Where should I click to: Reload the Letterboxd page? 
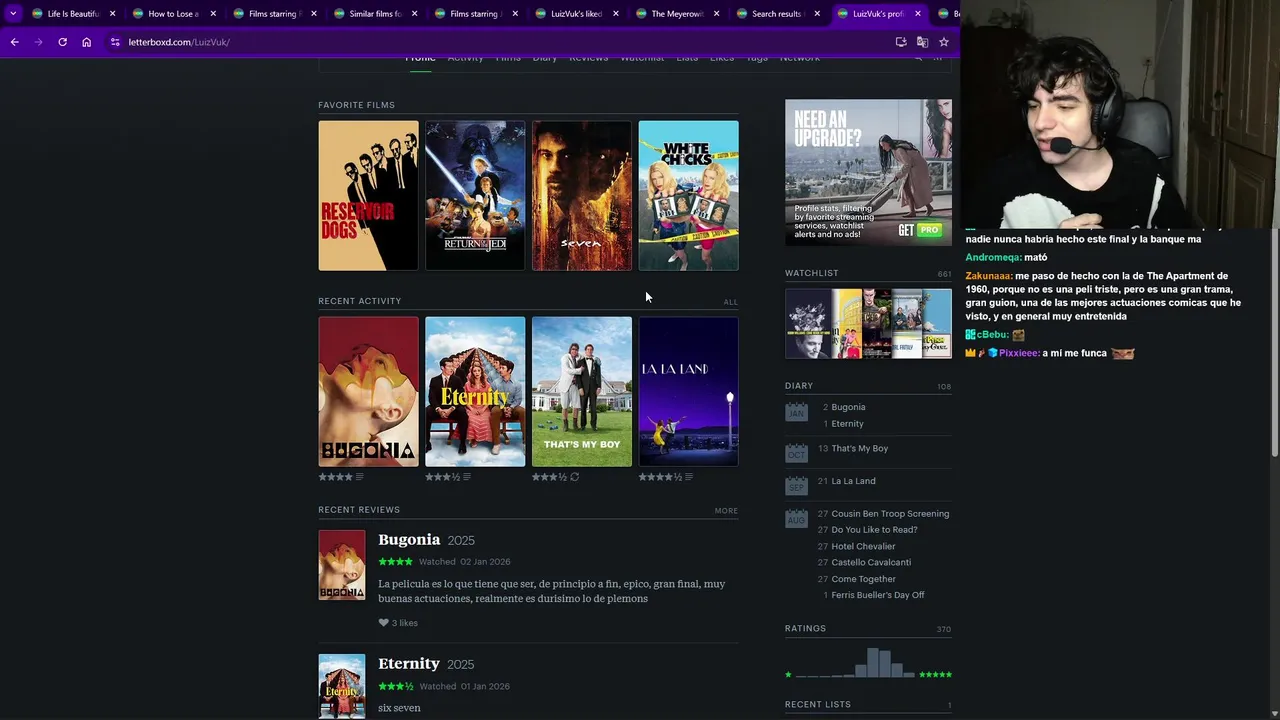tap(62, 42)
